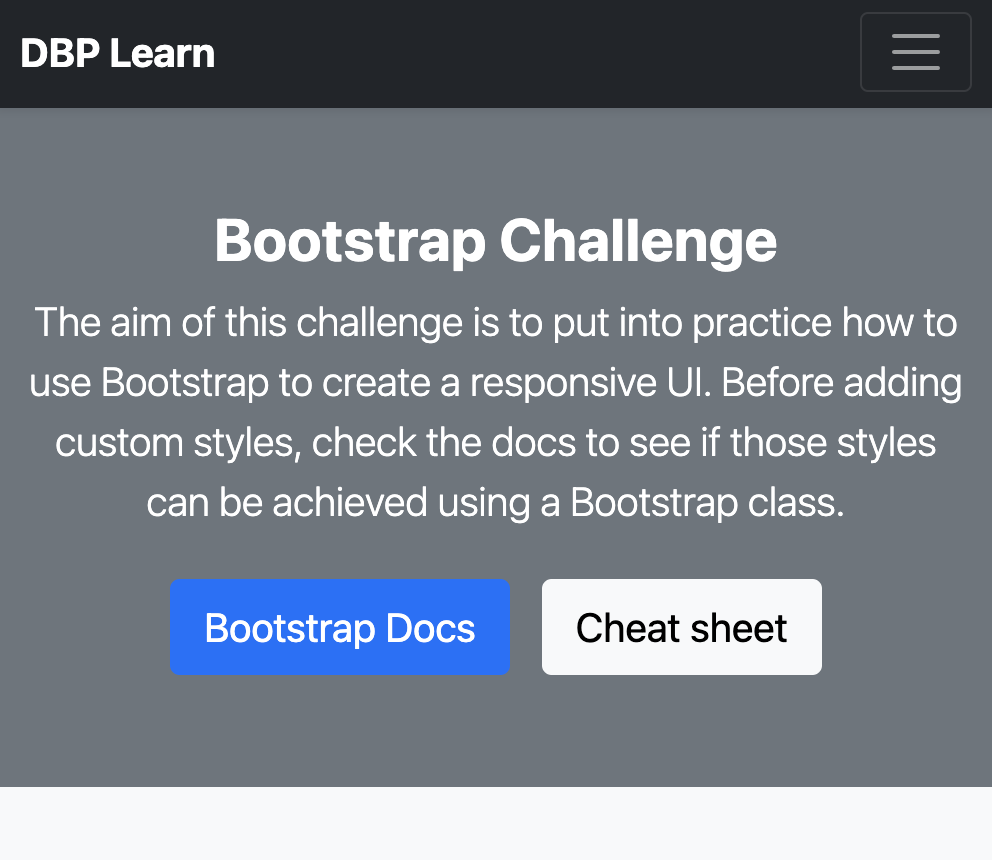Open the Bootstrap Docs button
Screen dimensions: 992x860
(340, 627)
